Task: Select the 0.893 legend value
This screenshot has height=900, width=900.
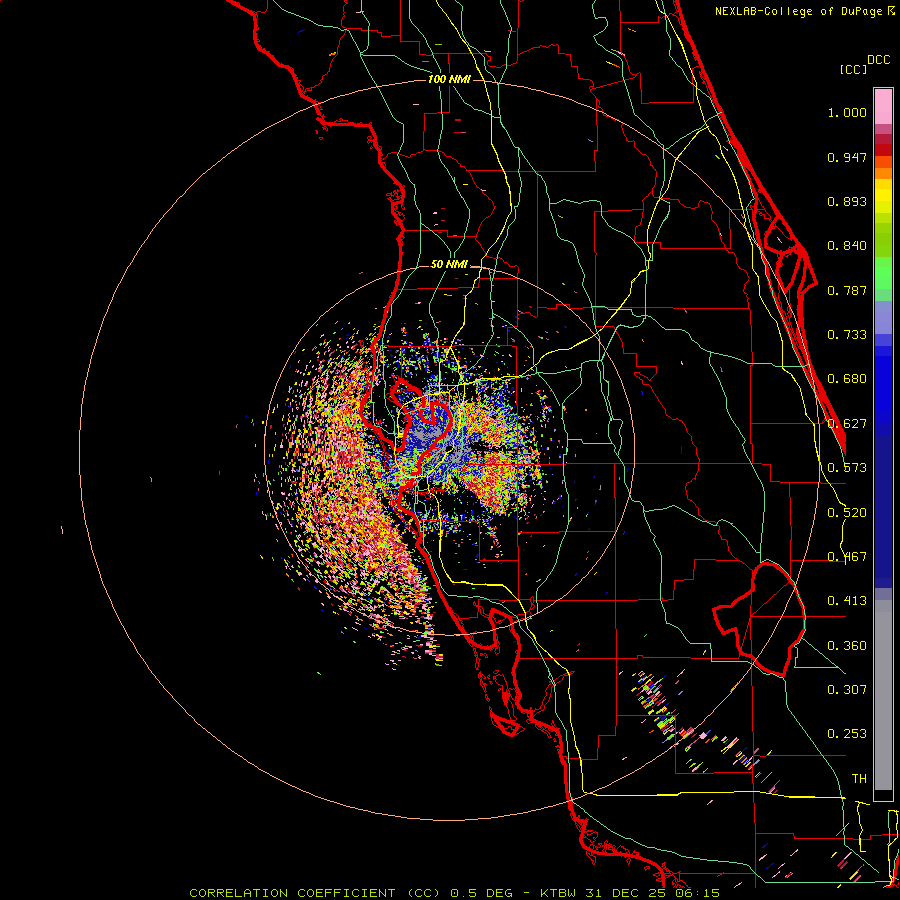Action: click(847, 201)
